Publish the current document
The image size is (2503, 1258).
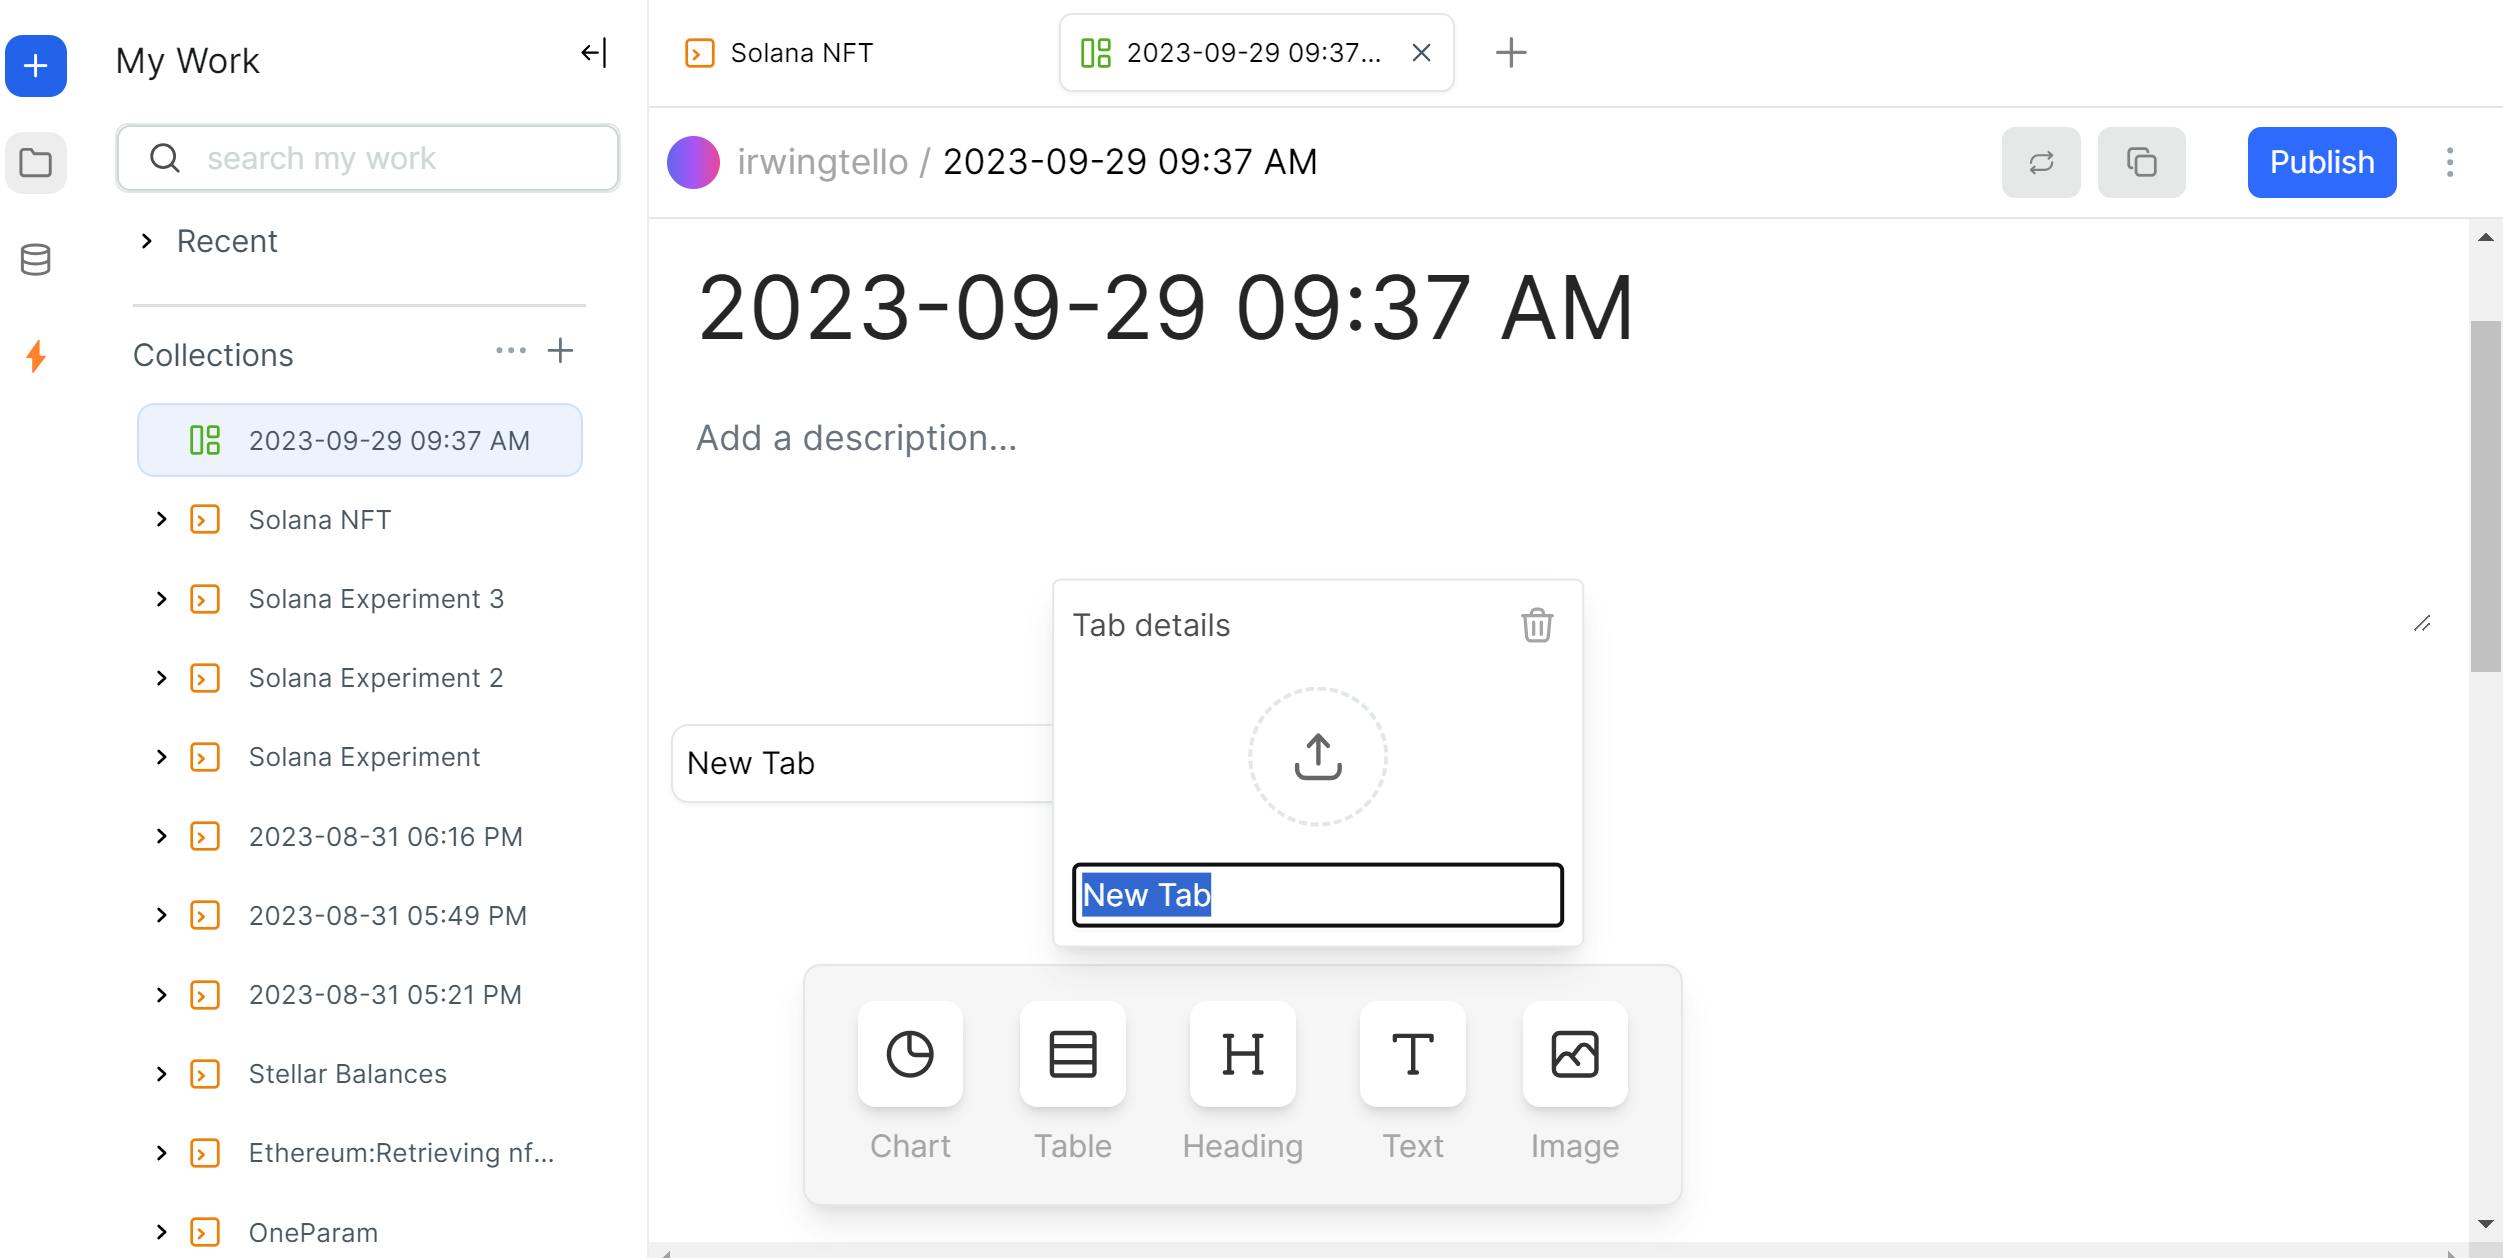(2322, 162)
